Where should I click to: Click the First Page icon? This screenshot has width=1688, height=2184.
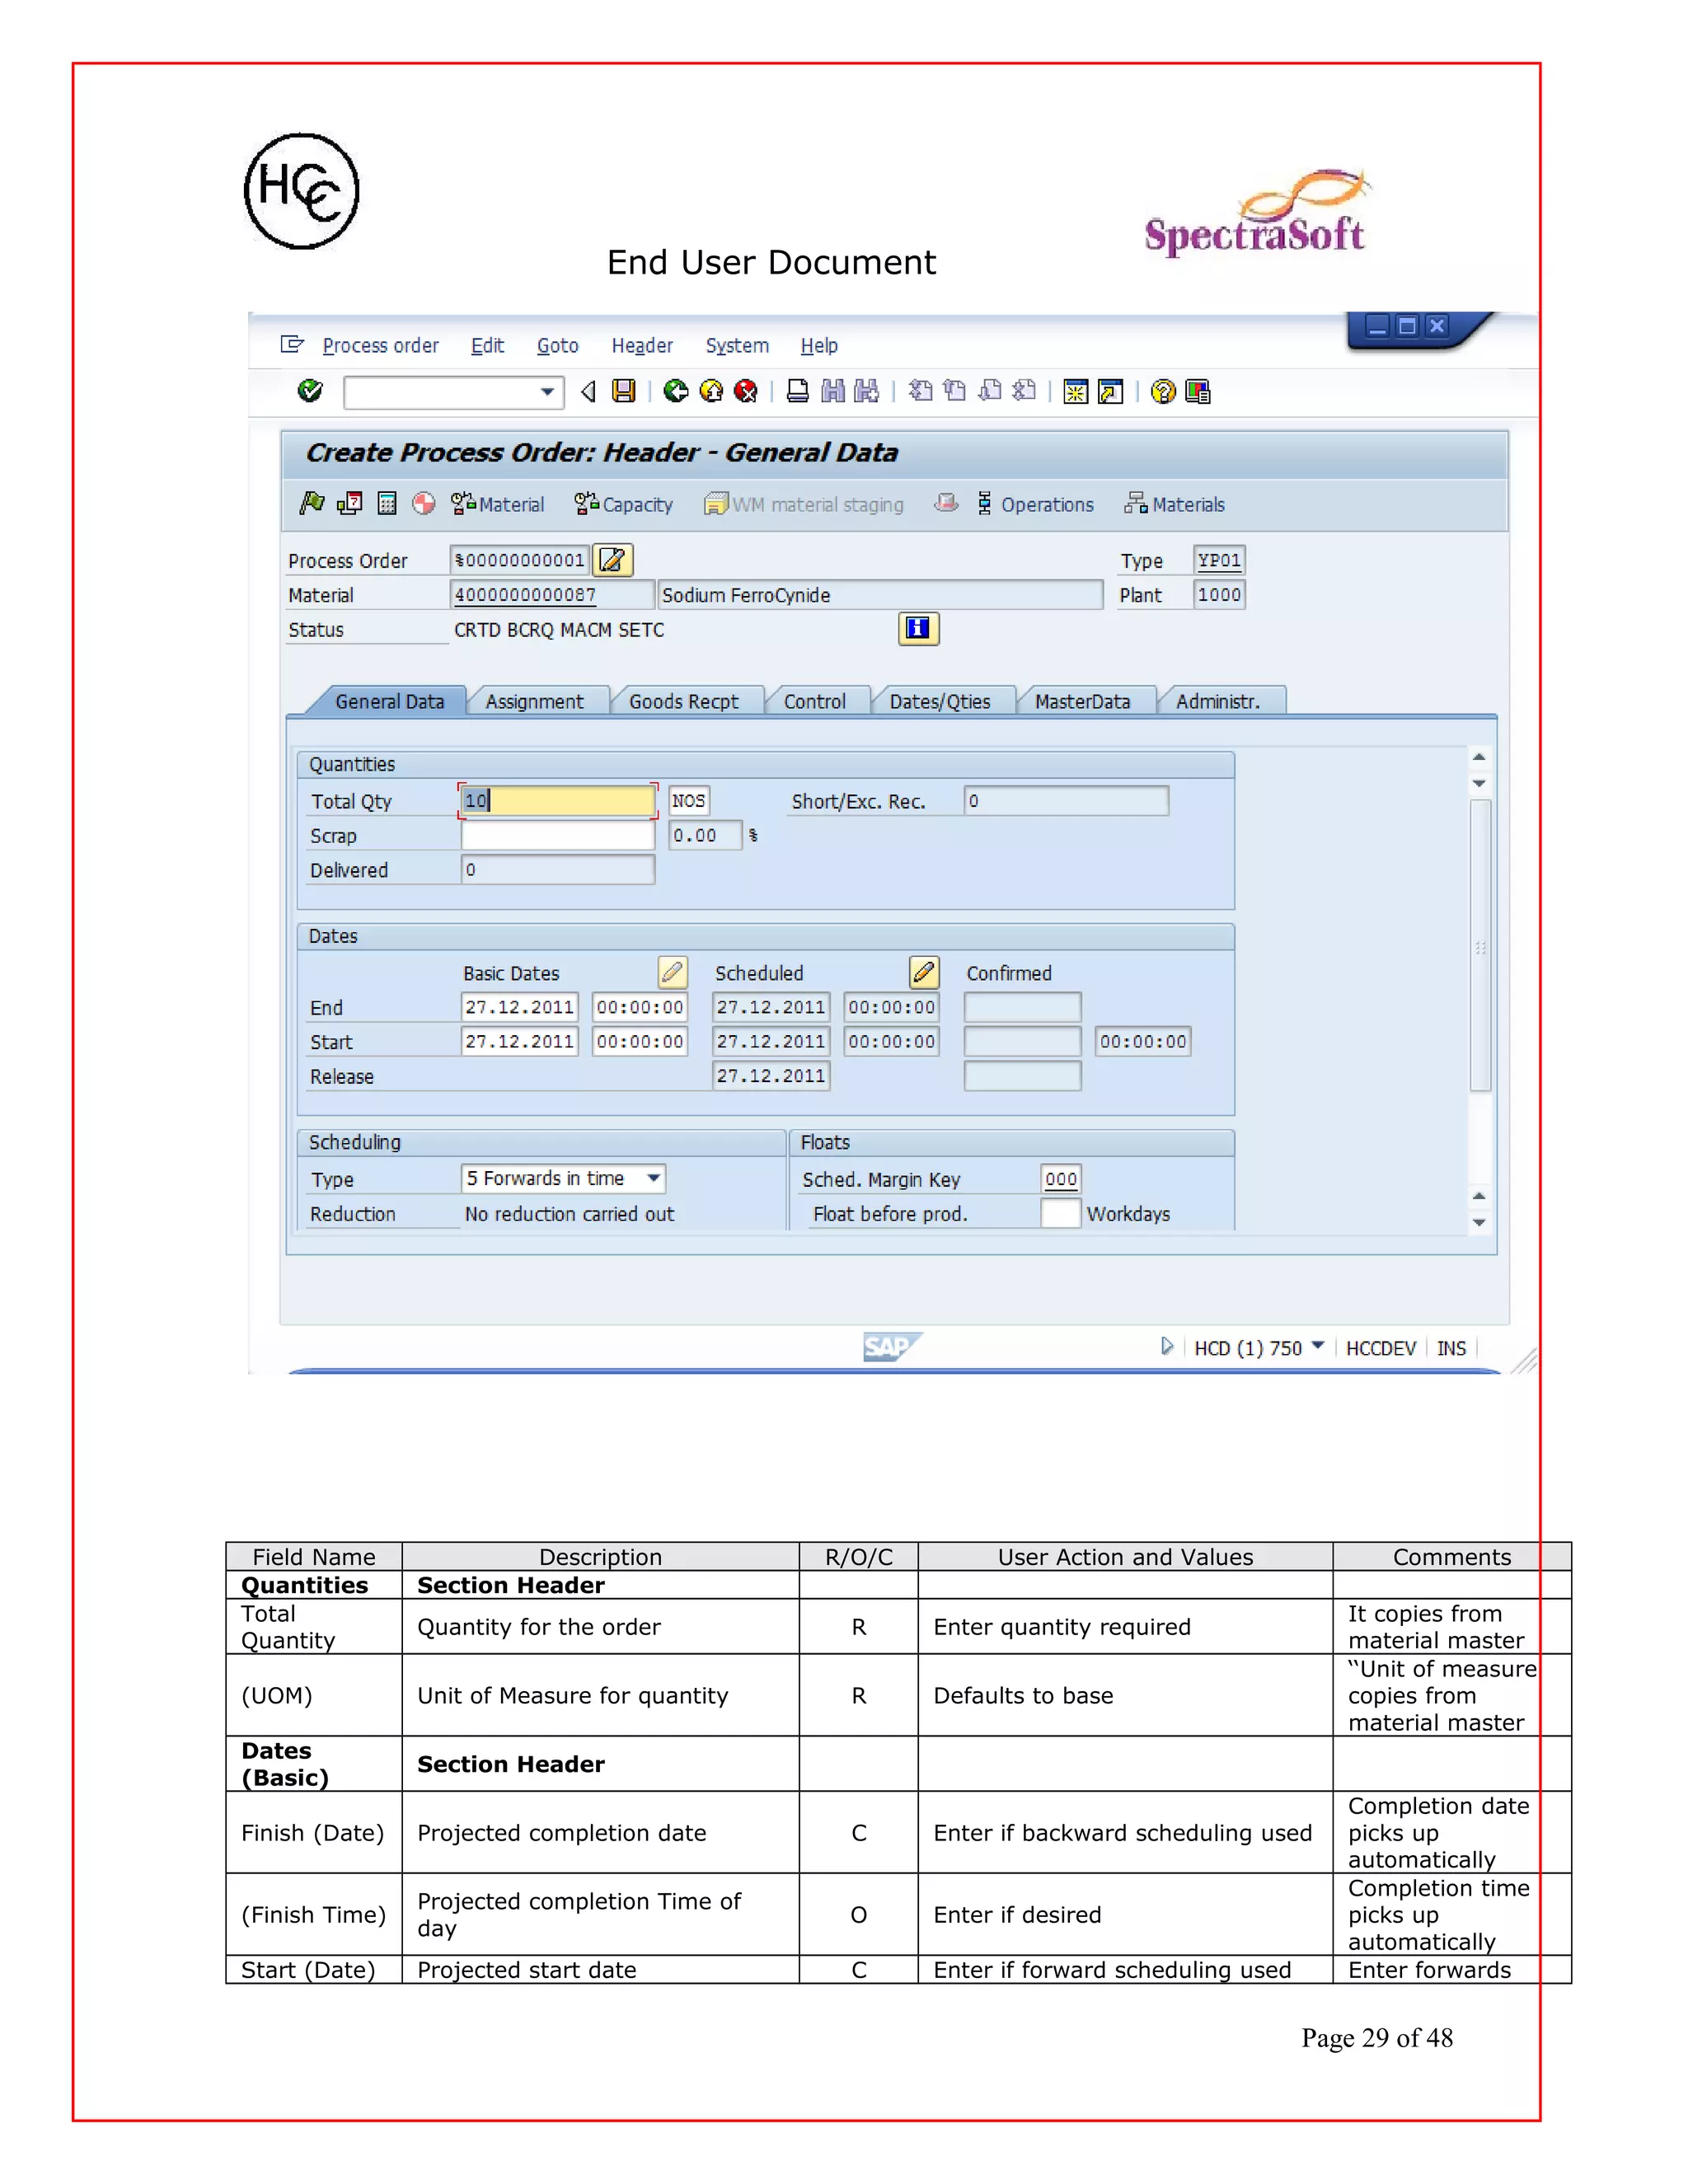click(920, 391)
